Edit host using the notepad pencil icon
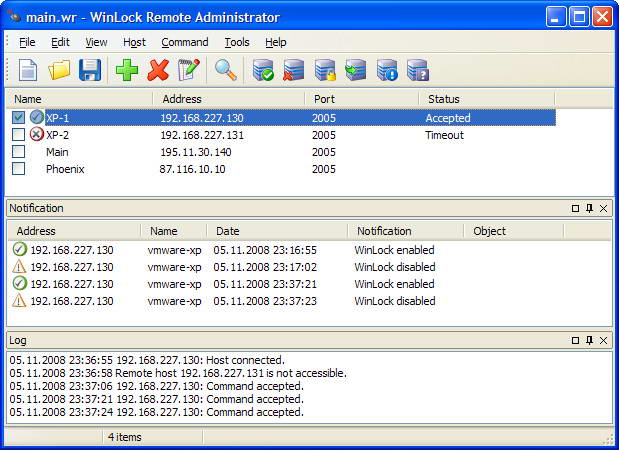 click(189, 70)
